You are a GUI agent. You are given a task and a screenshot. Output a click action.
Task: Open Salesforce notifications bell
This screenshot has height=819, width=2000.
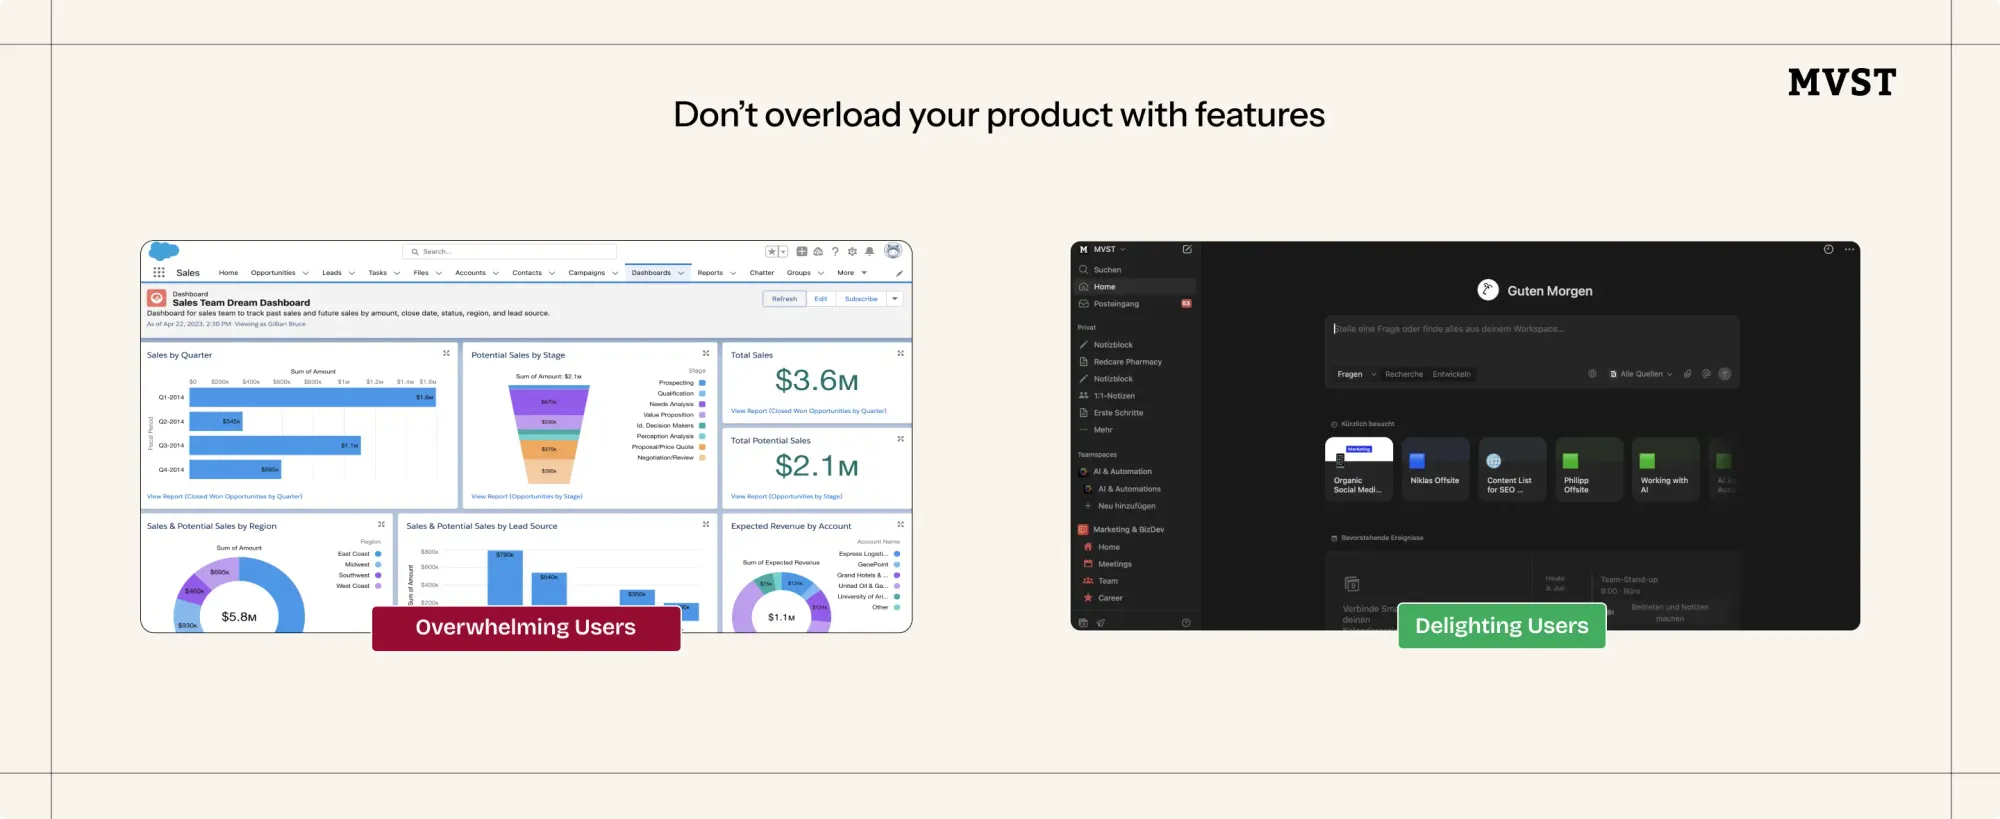pos(869,252)
